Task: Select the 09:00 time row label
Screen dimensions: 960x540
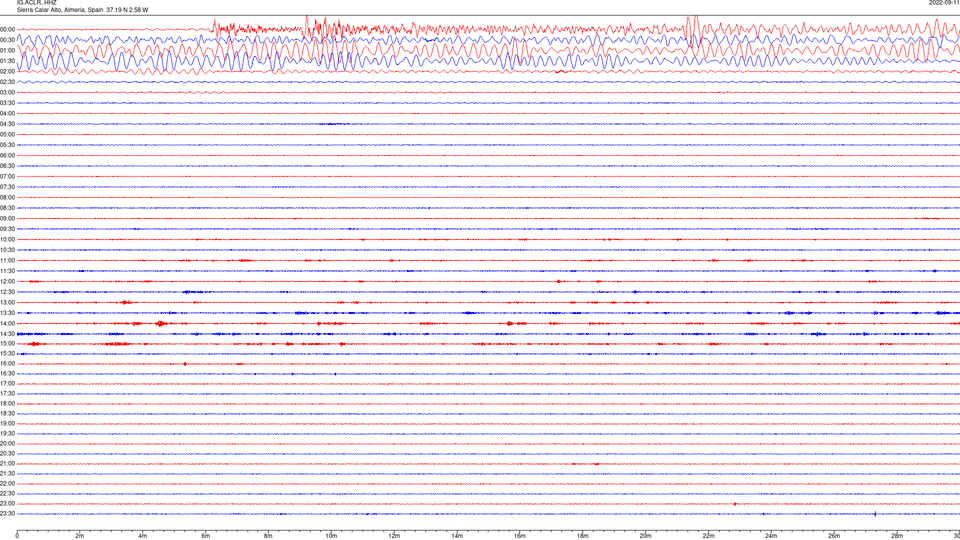Action: tap(7, 218)
